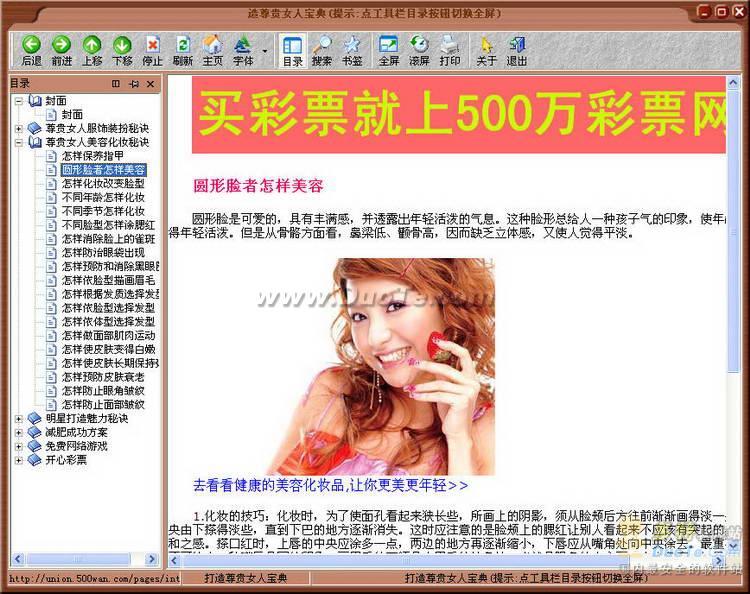Select the 明星打造魅力秘诀 book icon
The width and height of the screenshot is (750, 594).
click(x=34, y=418)
